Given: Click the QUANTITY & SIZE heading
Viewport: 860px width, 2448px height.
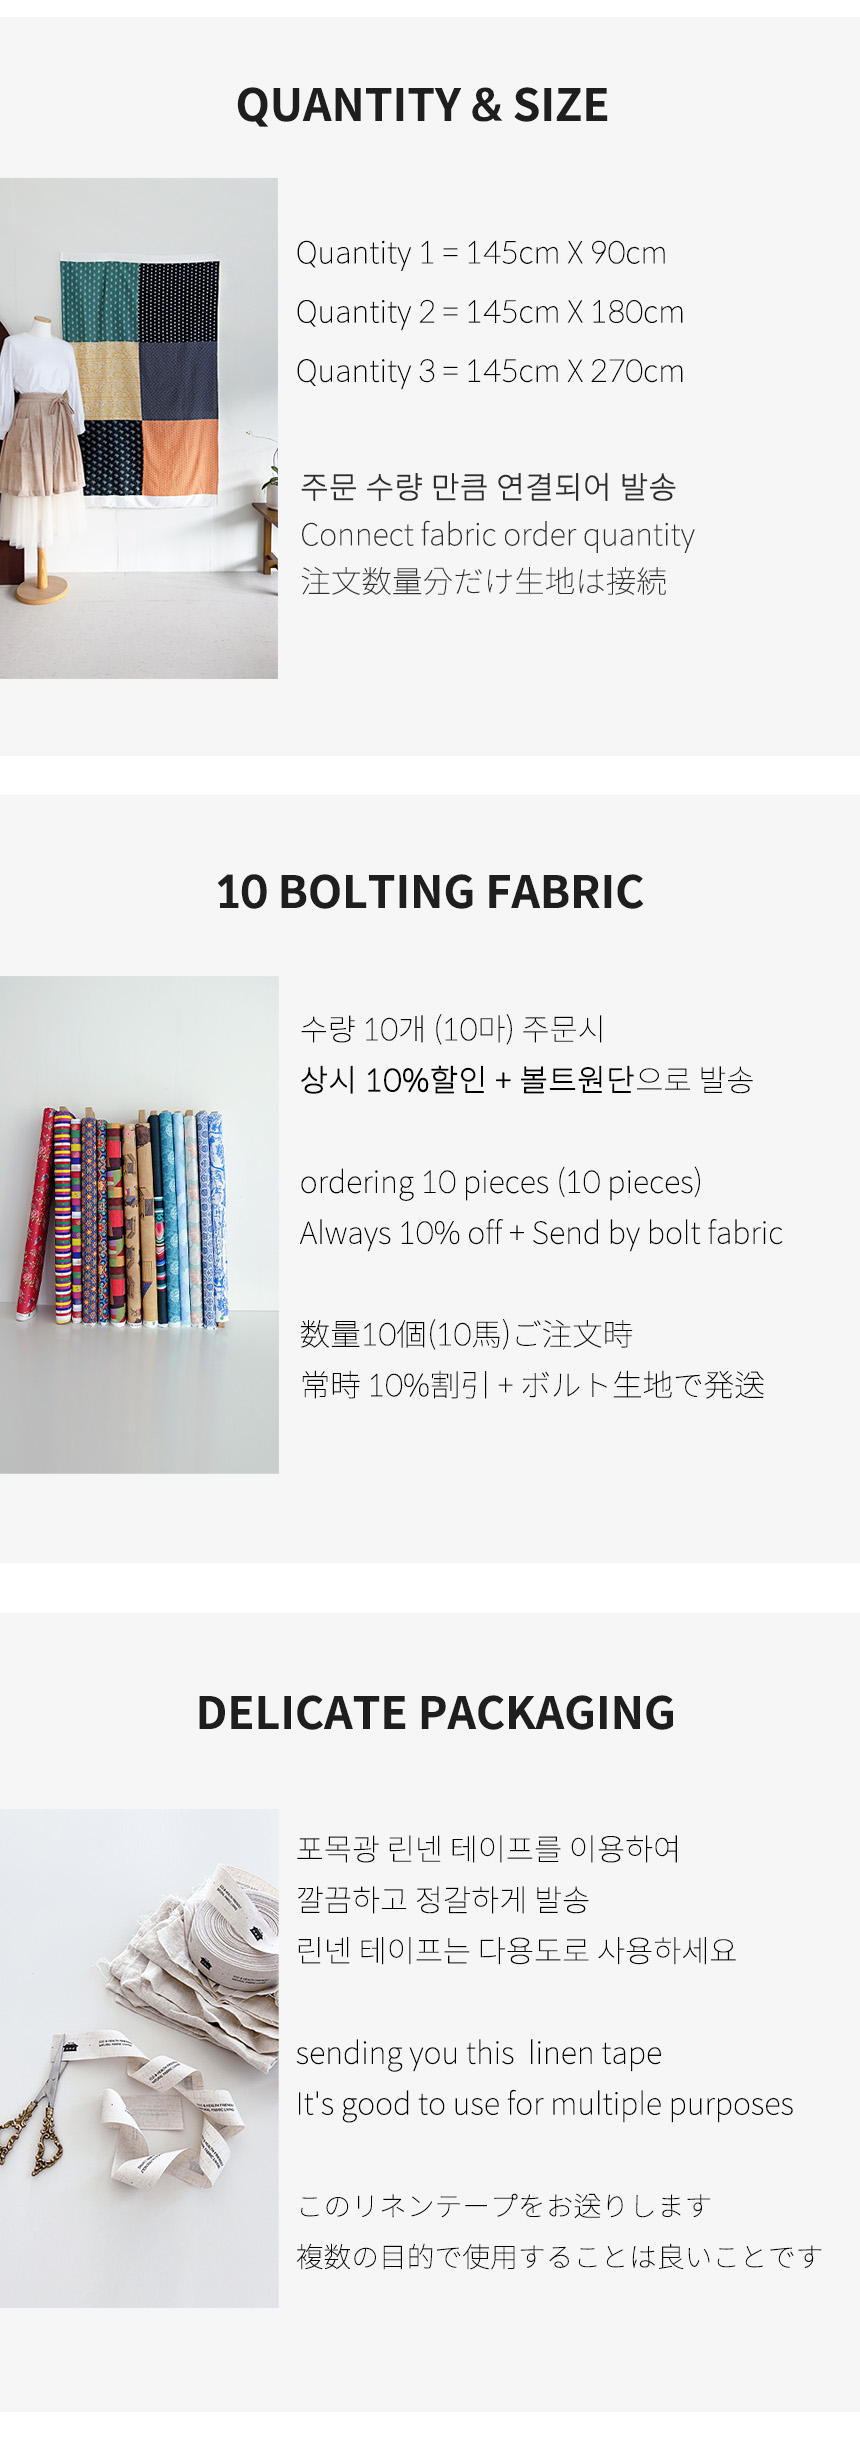Looking at the screenshot, I should point(422,105).
